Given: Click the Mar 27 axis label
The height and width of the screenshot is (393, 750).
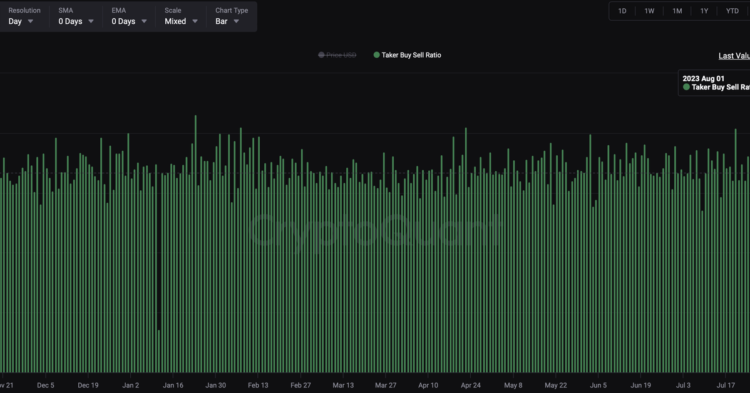Looking at the screenshot, I should click(386, 385).
